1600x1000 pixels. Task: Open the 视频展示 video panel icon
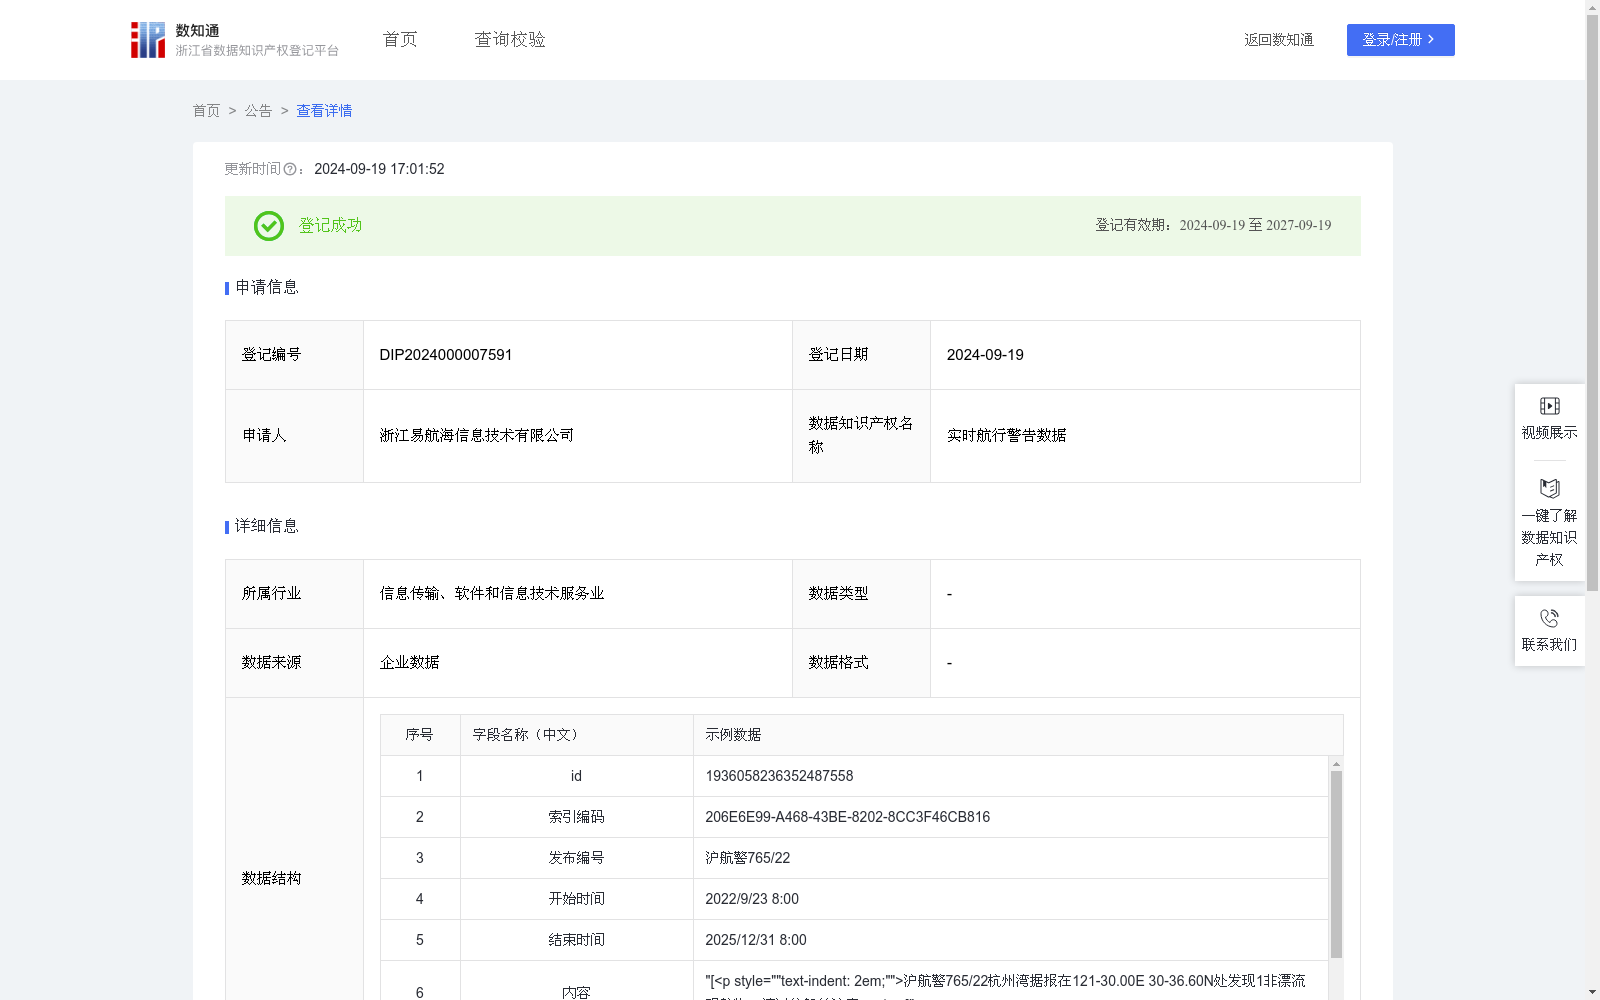coord(1549,405)
